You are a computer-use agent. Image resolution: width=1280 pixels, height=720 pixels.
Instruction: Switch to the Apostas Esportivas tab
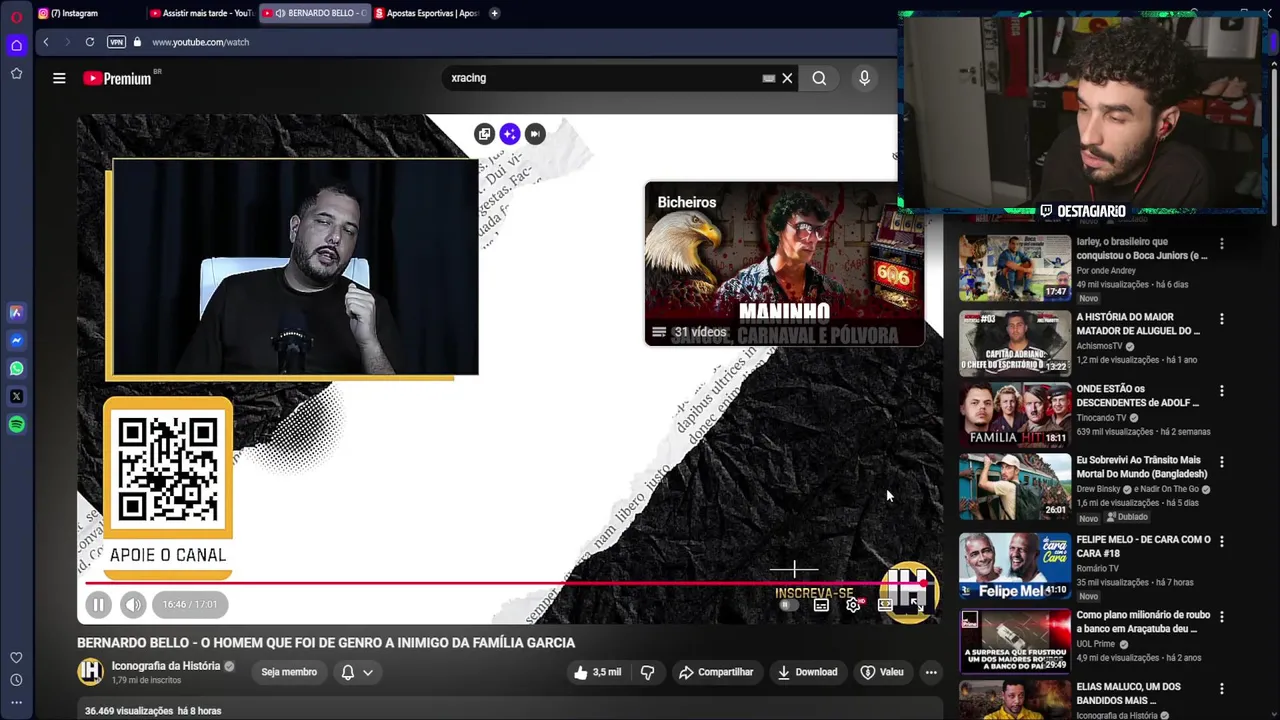427,13
